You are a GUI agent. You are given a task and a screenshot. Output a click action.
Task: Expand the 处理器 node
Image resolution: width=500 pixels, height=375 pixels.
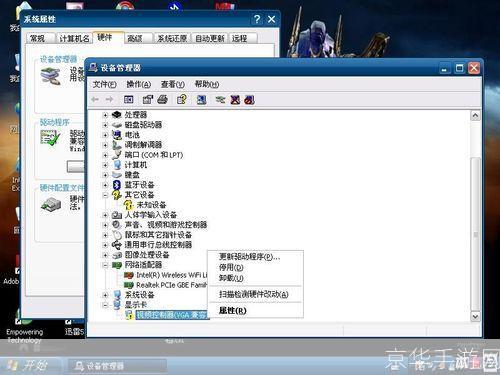point(105,115)
